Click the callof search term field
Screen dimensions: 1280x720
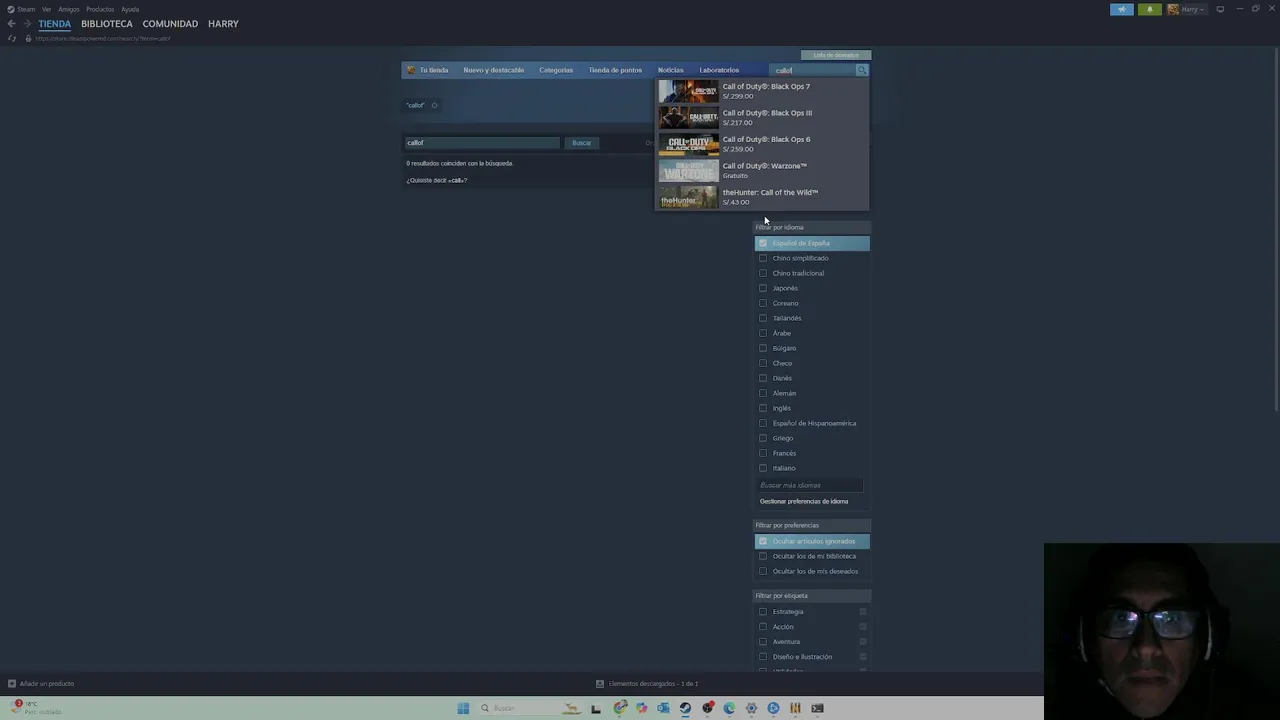[482, 143]
